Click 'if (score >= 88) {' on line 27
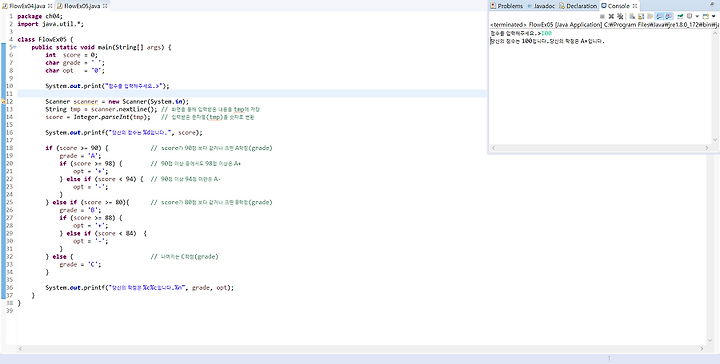Viewport: 720px width, 364px height. point(91,218)
